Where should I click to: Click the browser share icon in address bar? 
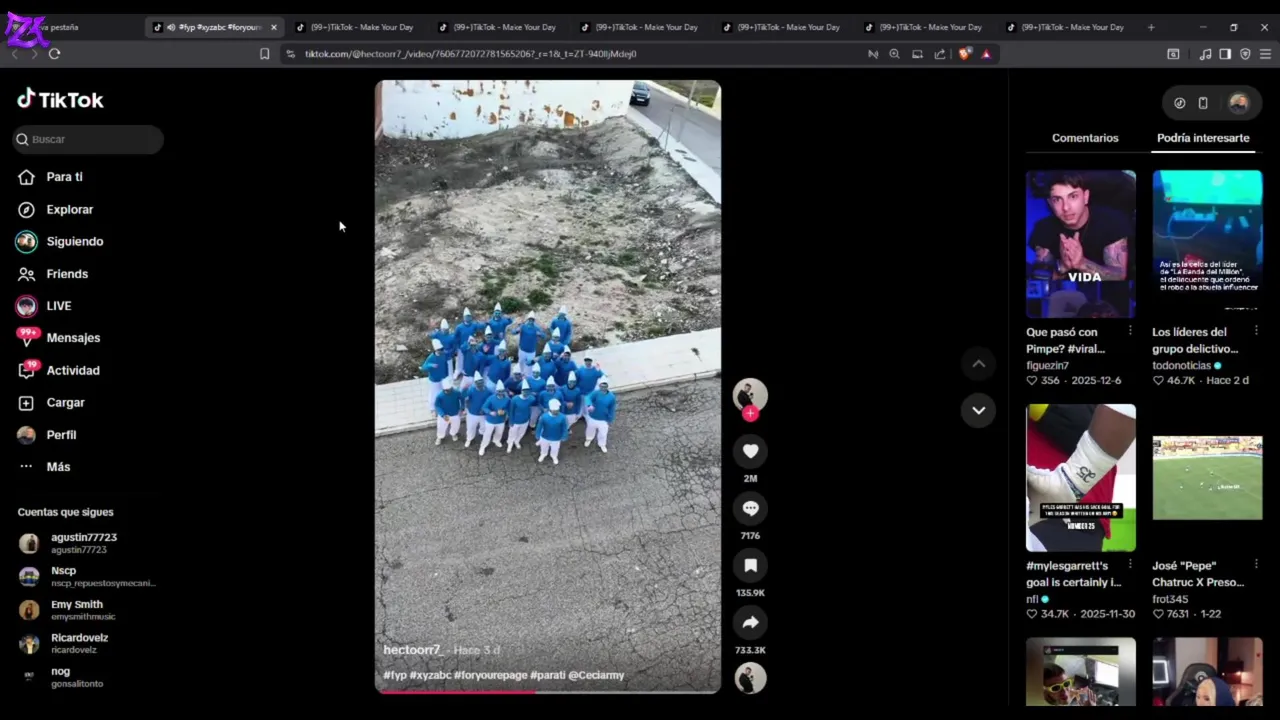point(940,54)
